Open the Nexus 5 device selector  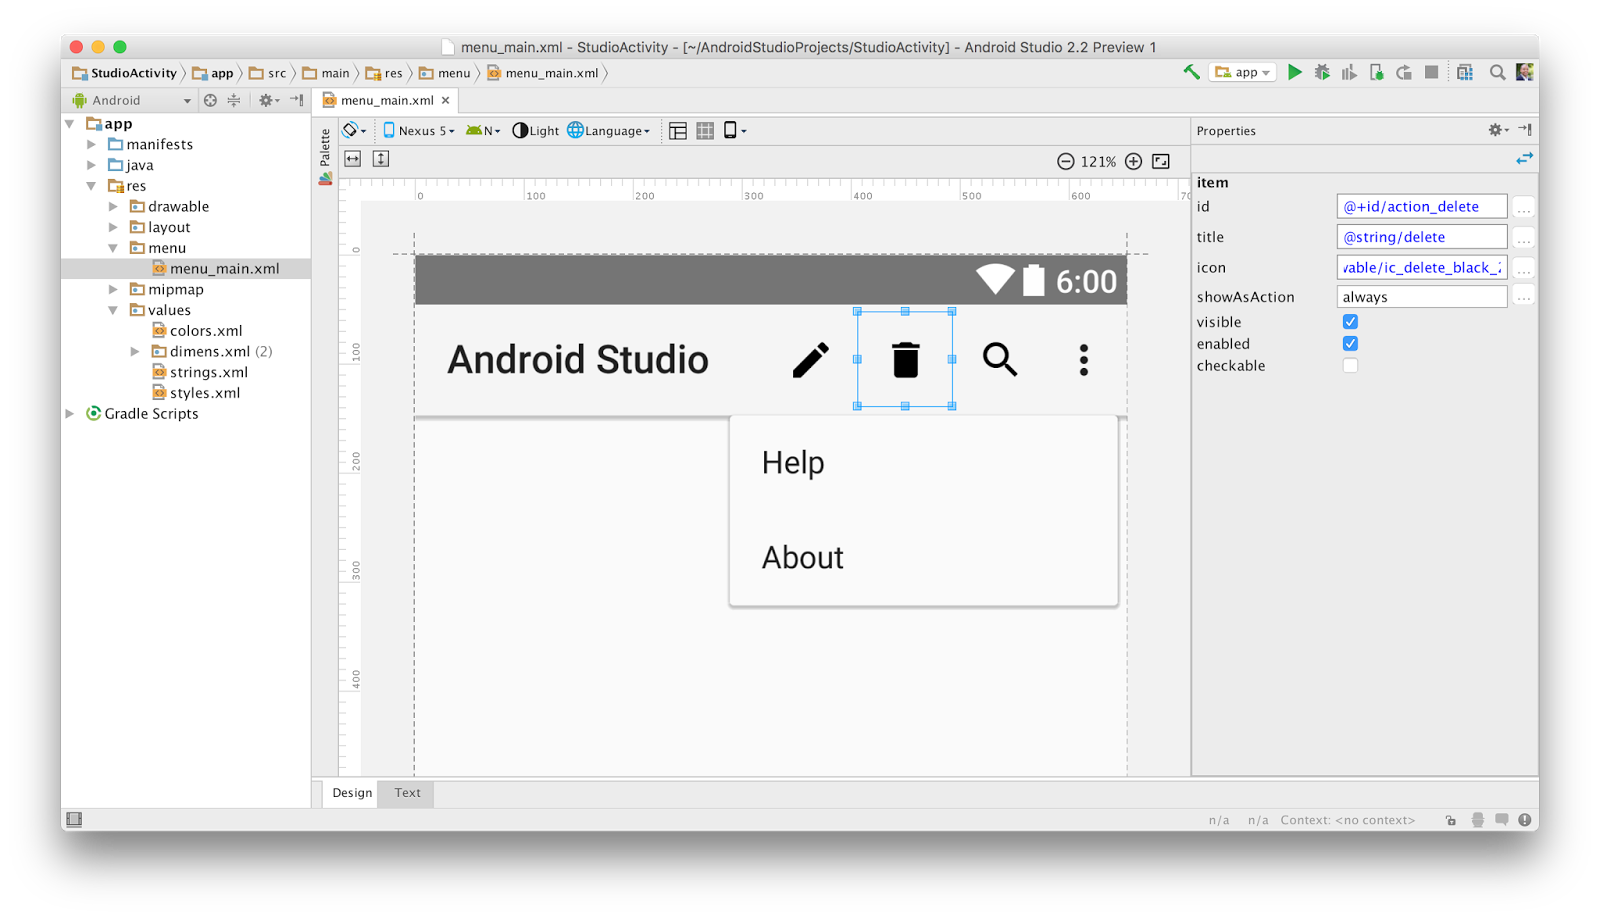418,130
